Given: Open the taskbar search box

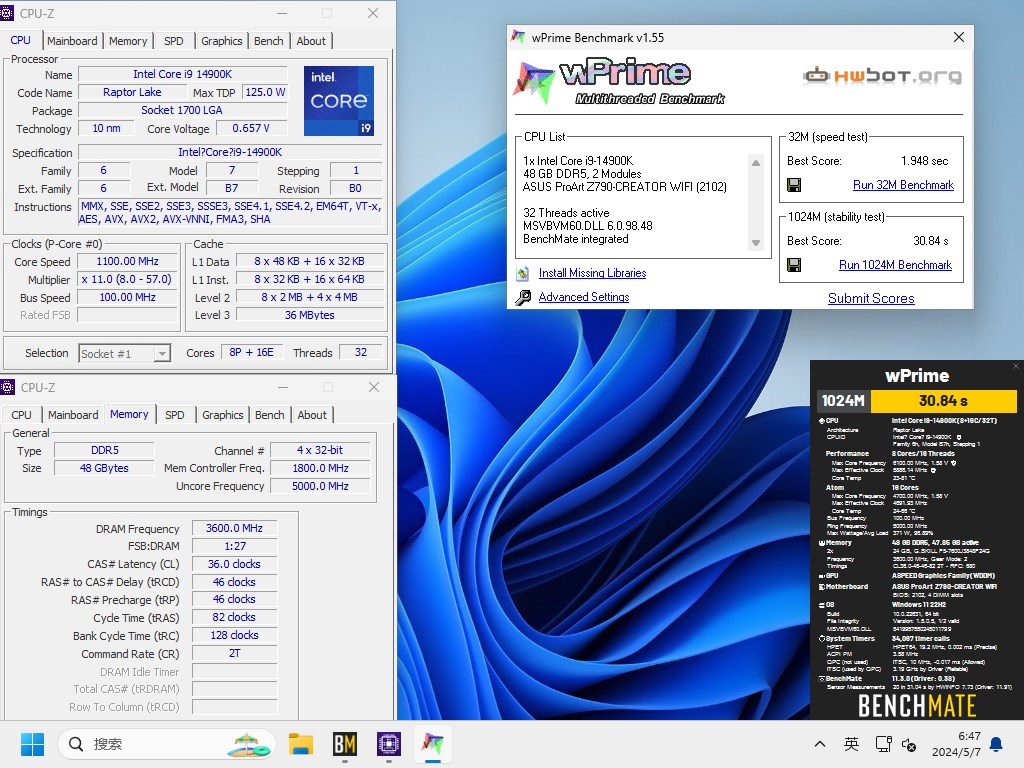Looking at the screenshot, I should 167,744.
